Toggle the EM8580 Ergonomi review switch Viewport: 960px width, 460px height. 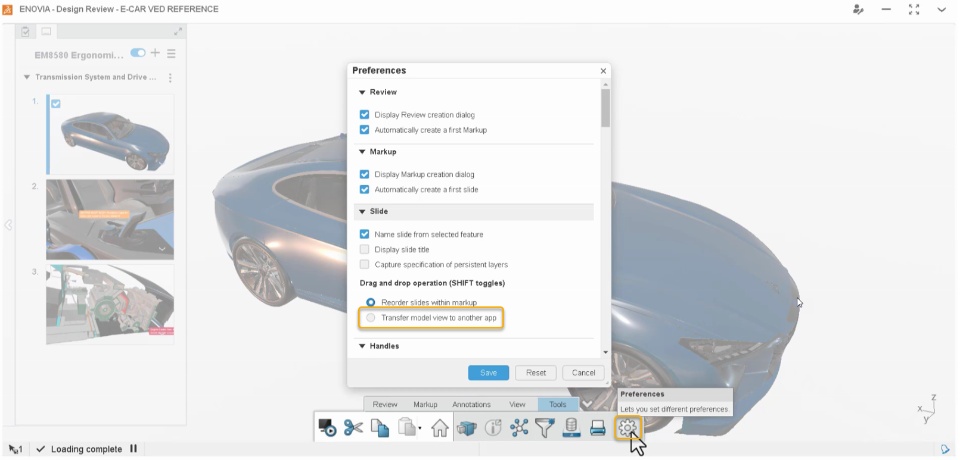coord(138,53)
